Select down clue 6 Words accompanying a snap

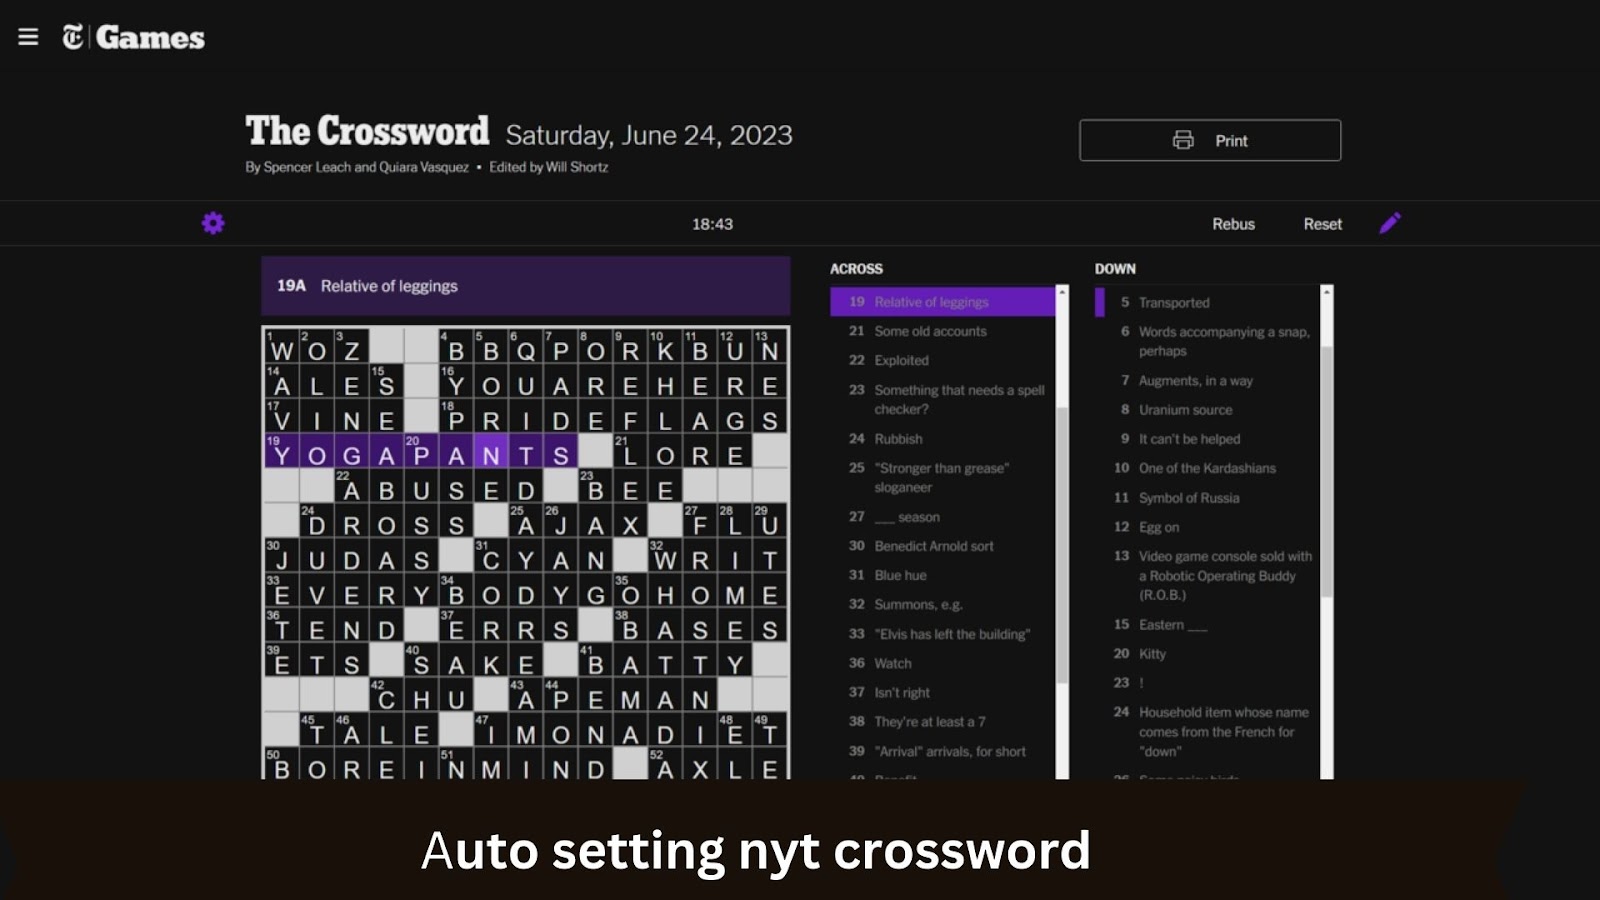[1207, 341]
